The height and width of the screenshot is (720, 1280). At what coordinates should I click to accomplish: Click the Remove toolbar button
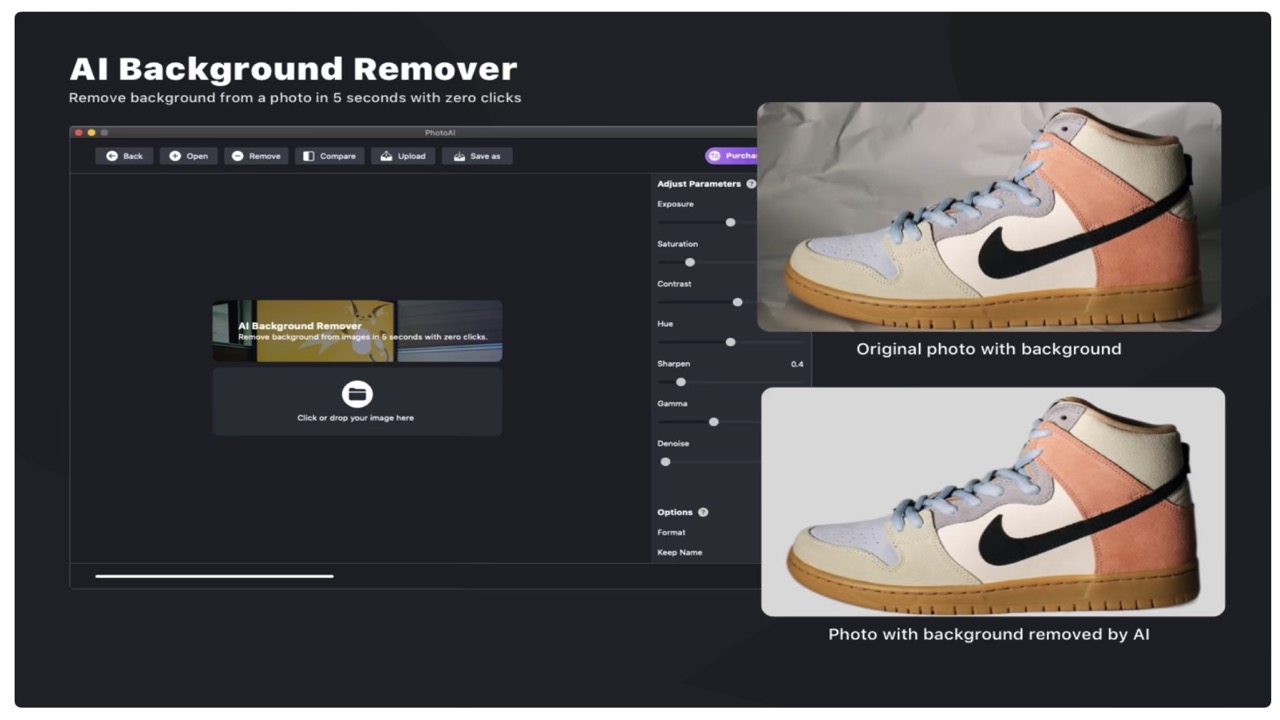point(256,156)
